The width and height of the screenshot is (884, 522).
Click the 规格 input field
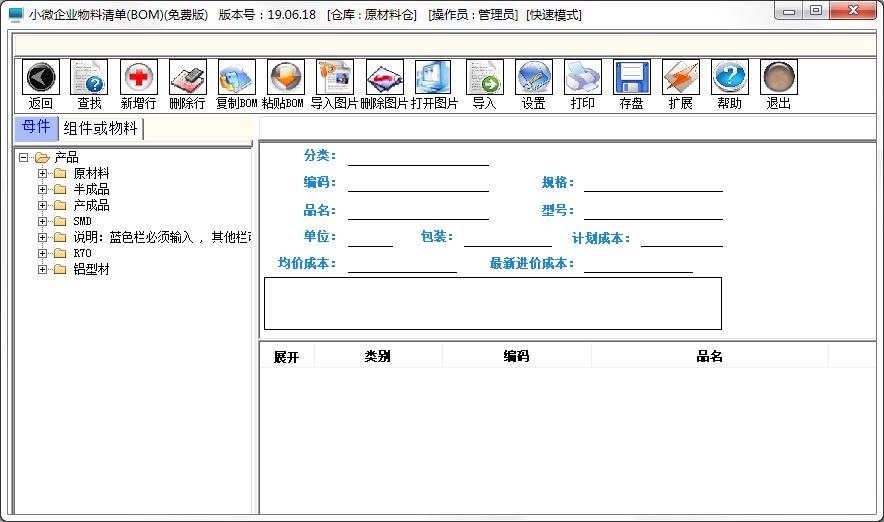653,183
